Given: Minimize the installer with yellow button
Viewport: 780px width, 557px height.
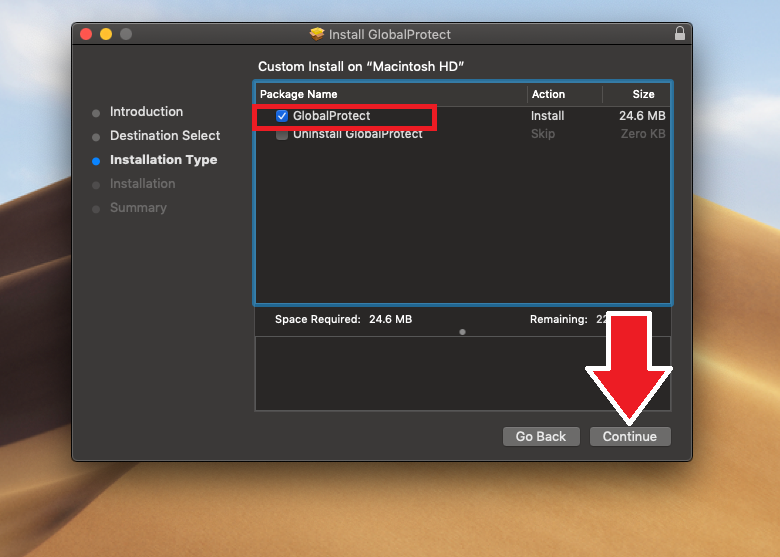Looking at the screenshot, I should [106, 34].
